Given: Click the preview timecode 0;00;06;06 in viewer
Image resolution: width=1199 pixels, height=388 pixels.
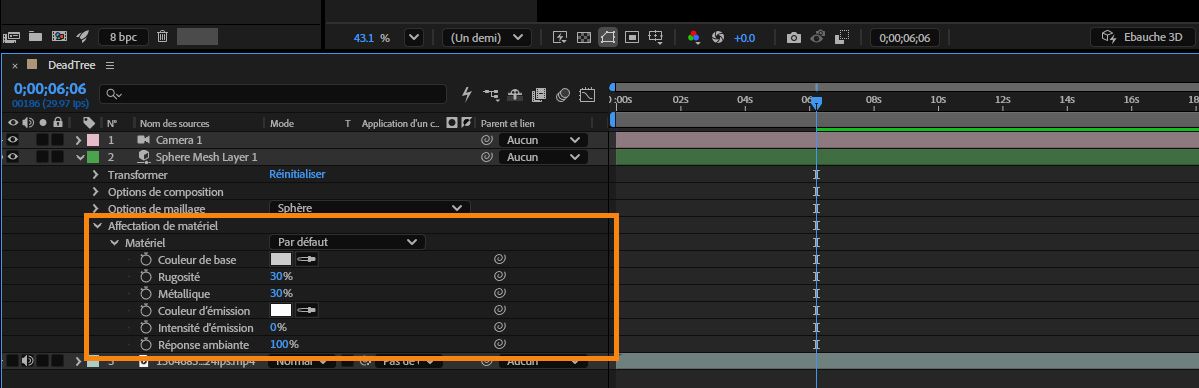Looking at the screenshot, I should (905, 37).
